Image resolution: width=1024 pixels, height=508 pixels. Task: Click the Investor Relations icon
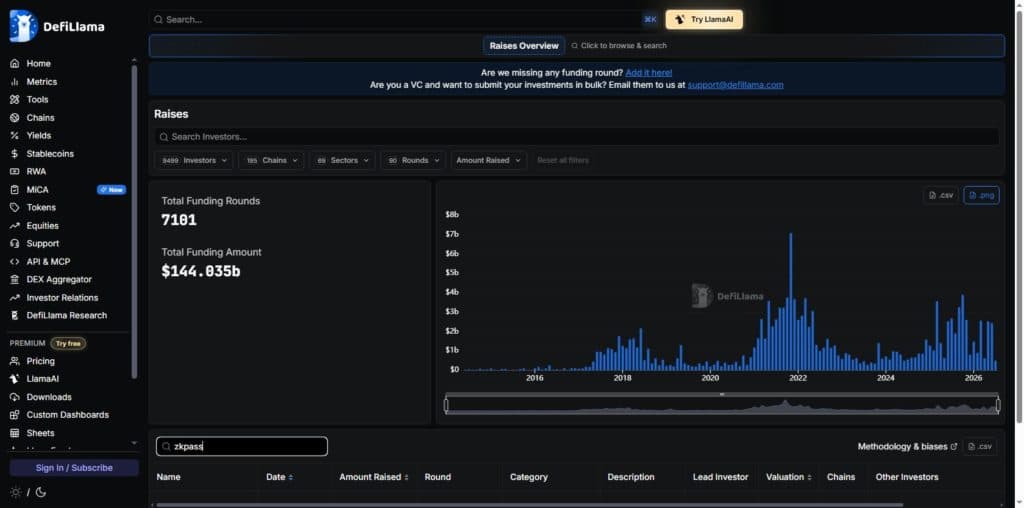pos(14,297)
